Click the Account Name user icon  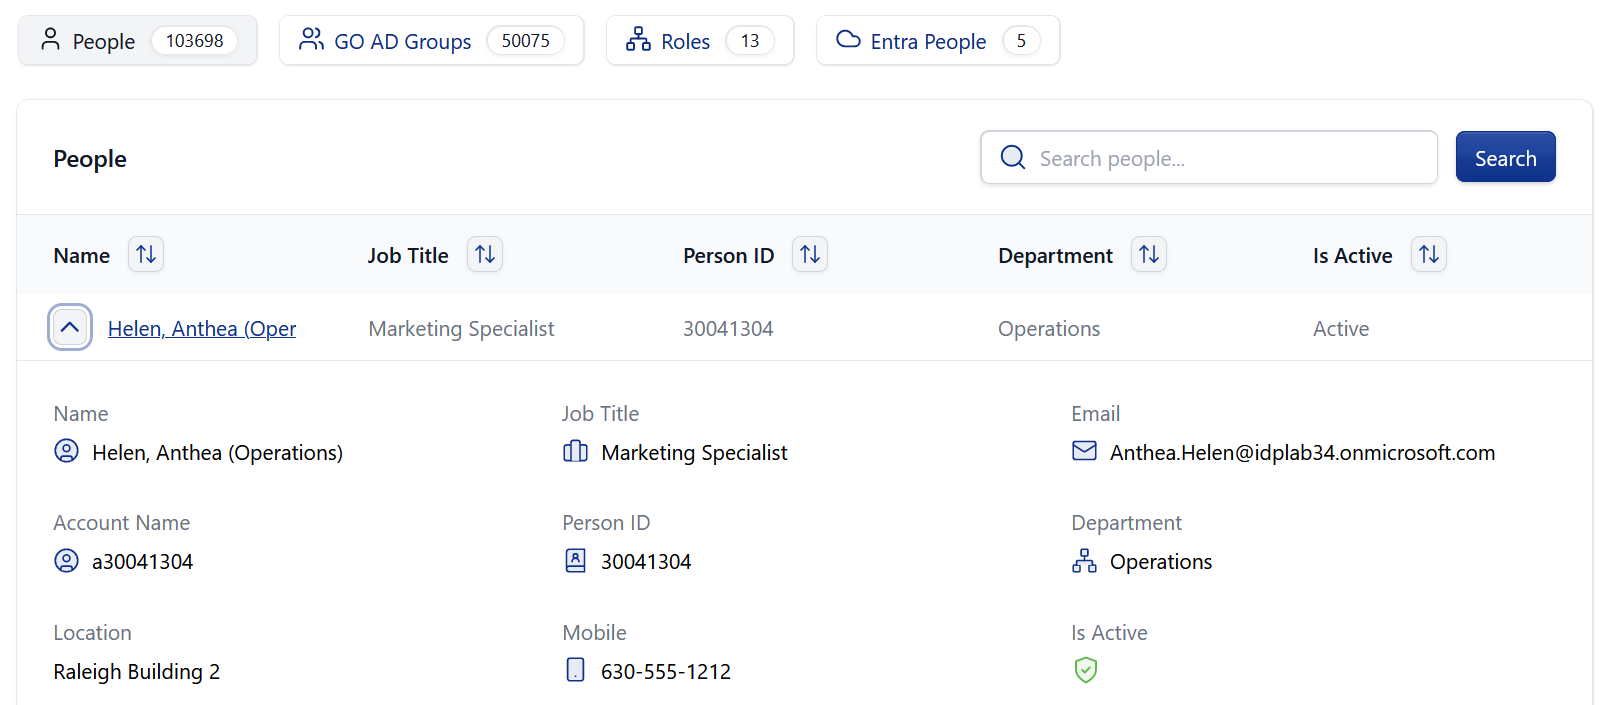click(x=66, y=561)
